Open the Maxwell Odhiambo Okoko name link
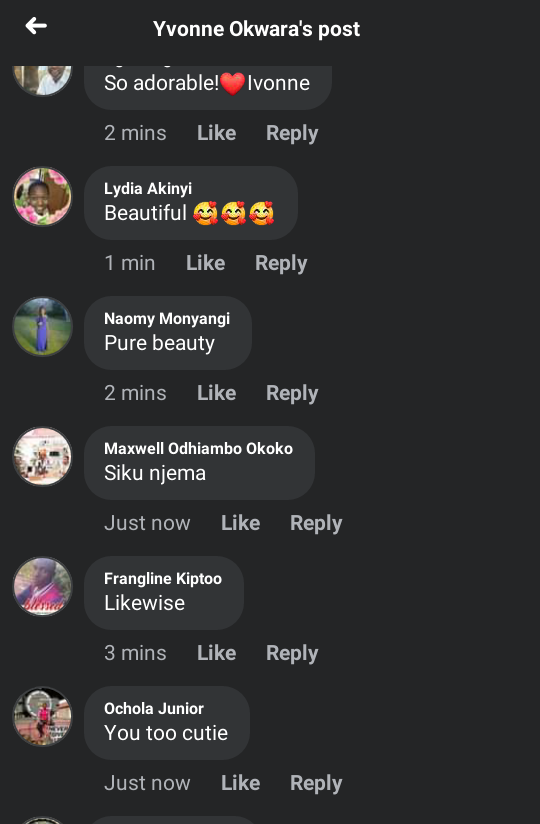The image size is (540, 824). (199, 448)
